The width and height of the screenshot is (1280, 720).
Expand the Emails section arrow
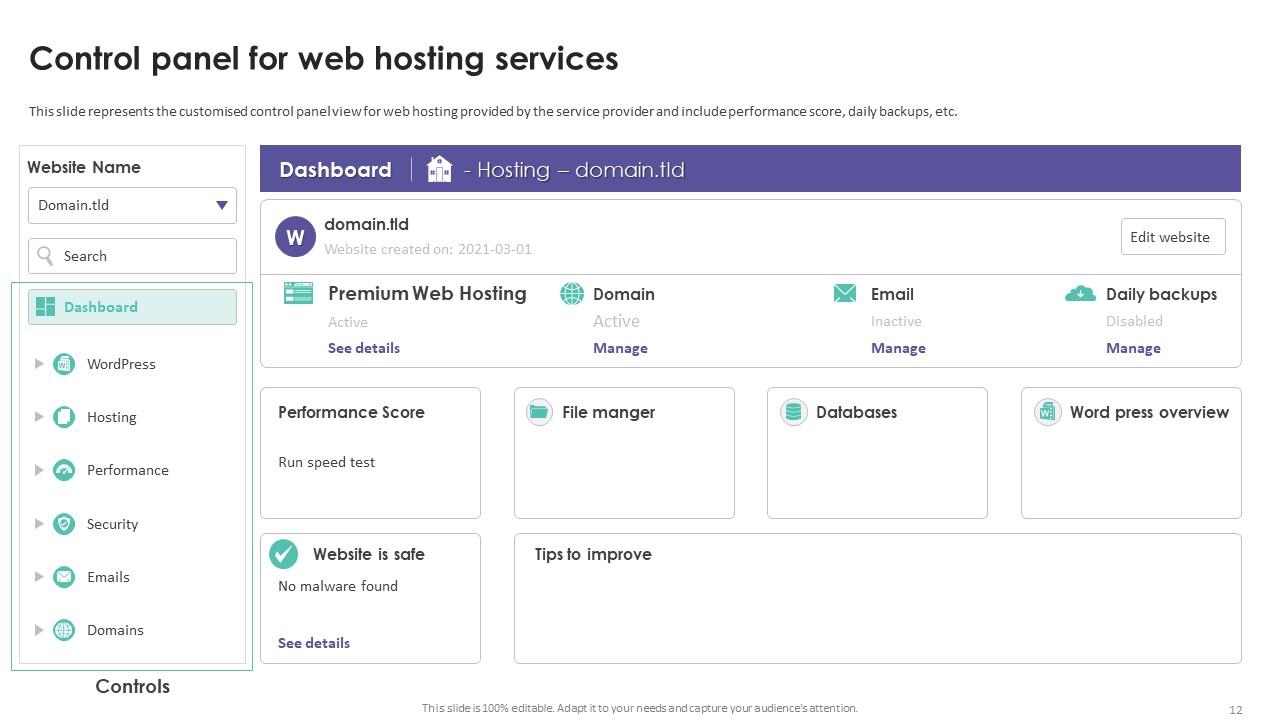39,577
